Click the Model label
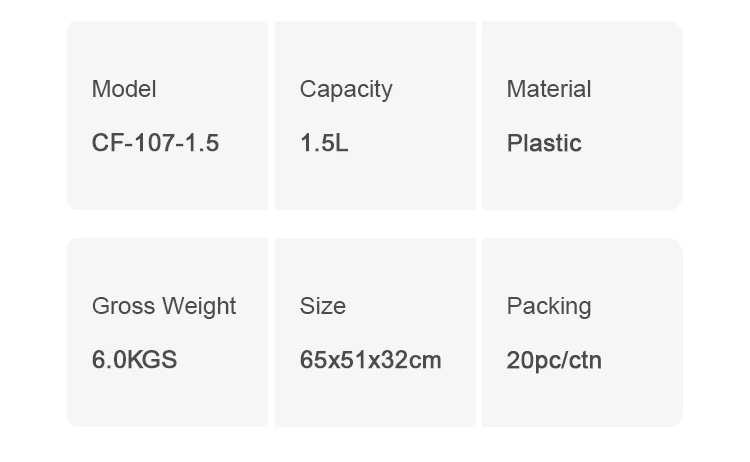 124,89
